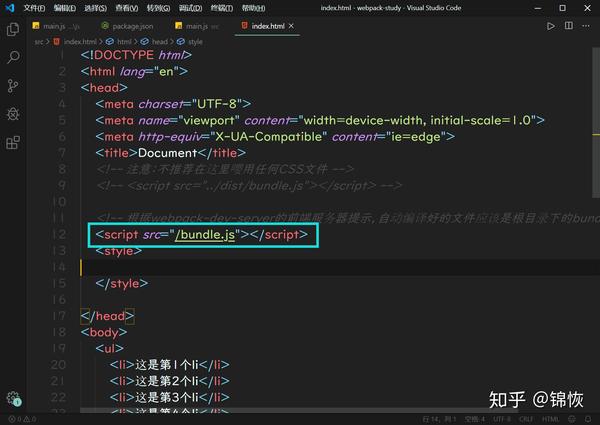Change the CRLF end-of-line setting
The image size is (600, 425).
coord(526,419)
